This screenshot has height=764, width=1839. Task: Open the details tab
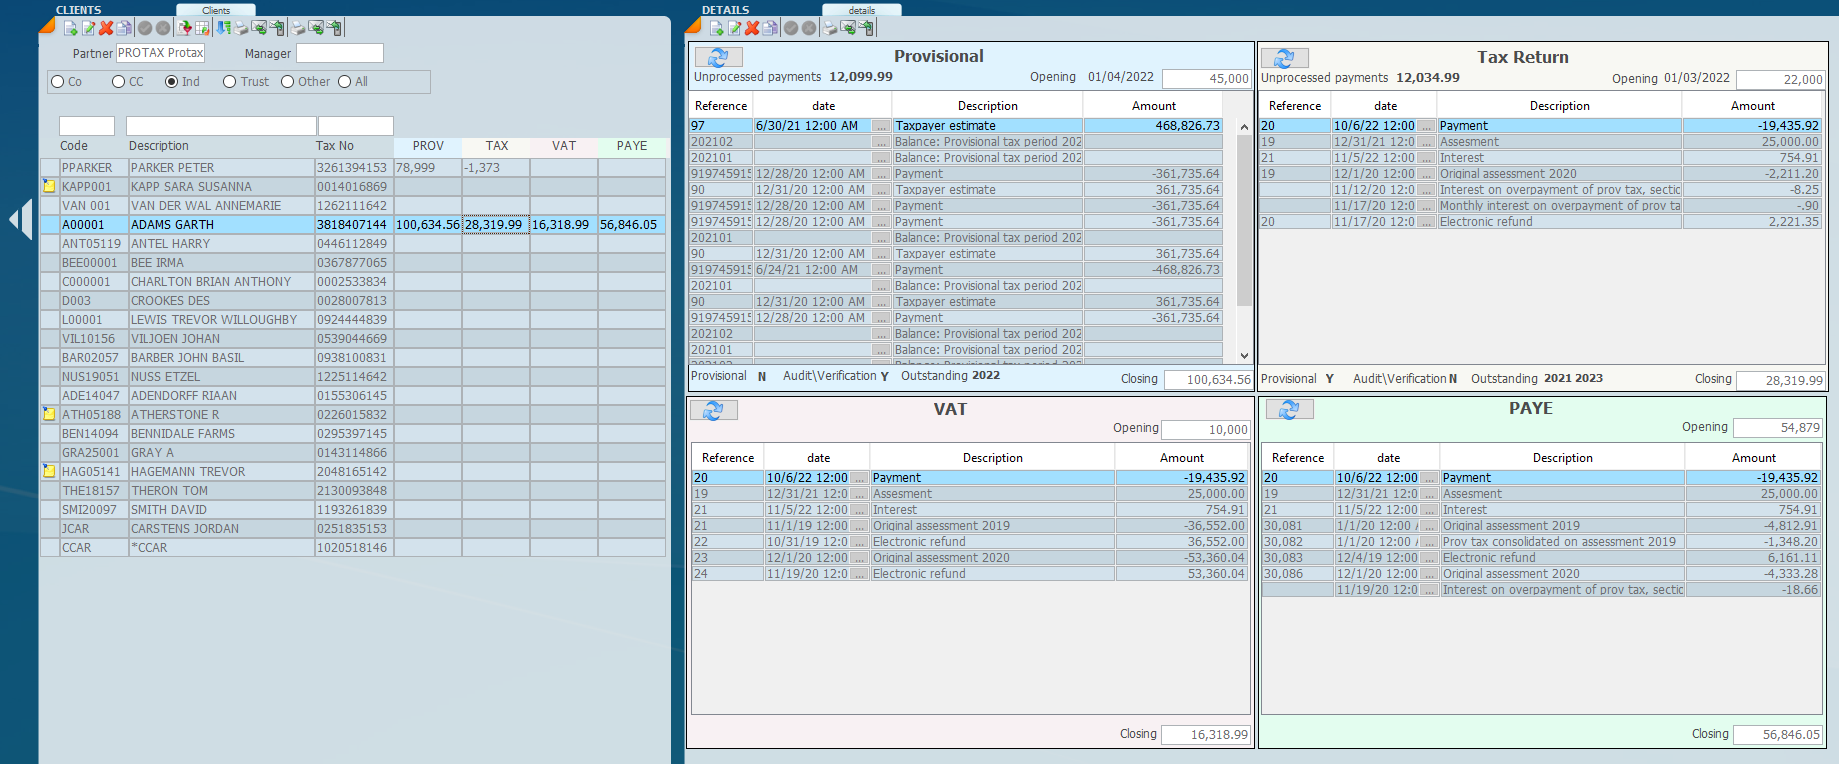tap(861, 10)
